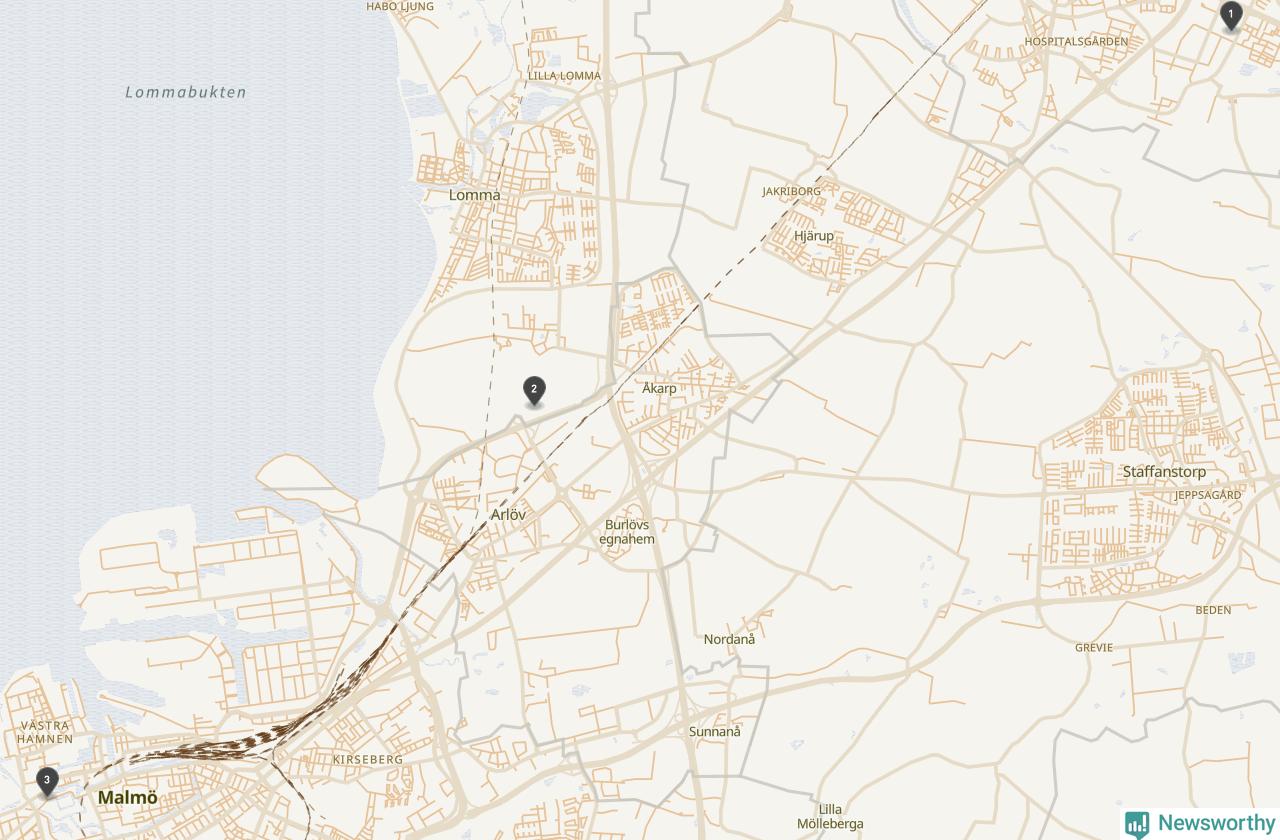Click the Newsworthy logo icon
The height and width of the screenshot is (840, 1280).
[1137, 823]
